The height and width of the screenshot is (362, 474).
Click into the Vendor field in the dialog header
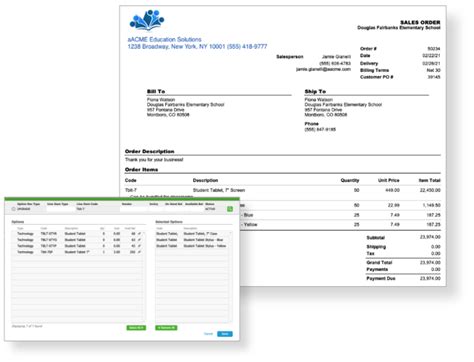134,209
